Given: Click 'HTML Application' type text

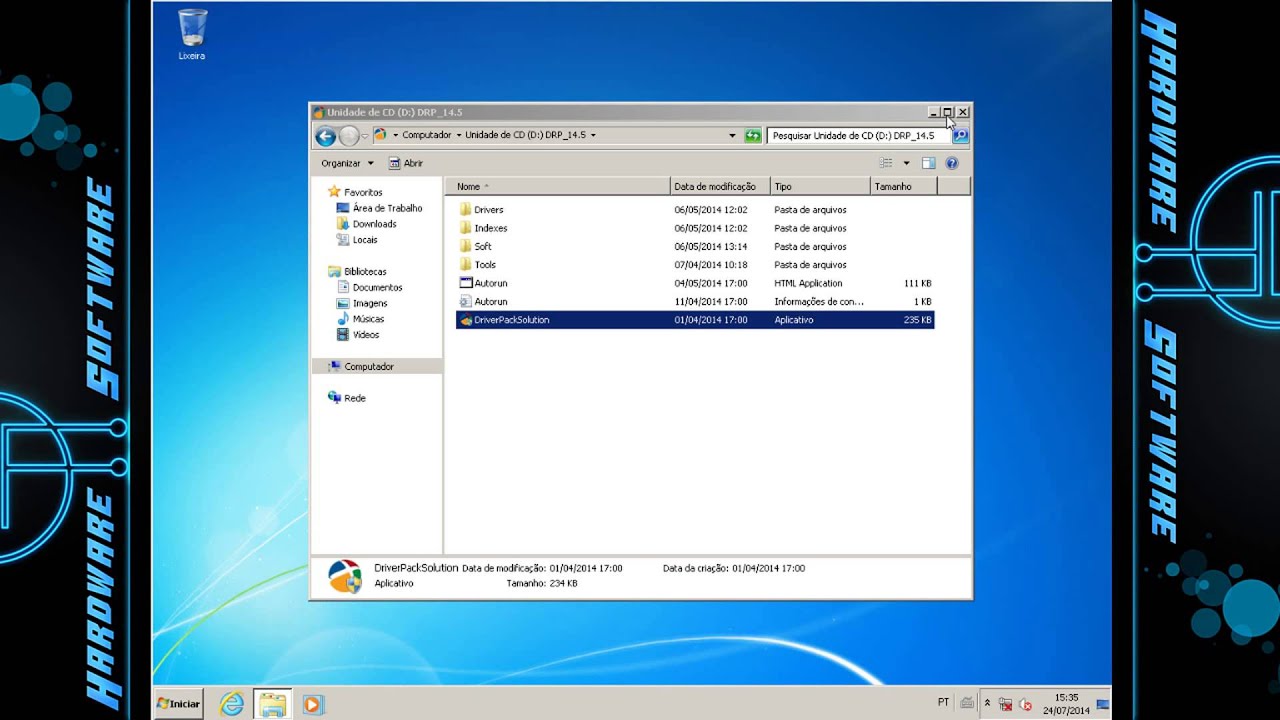Looking at the screenshot, I should coord(808,284).
